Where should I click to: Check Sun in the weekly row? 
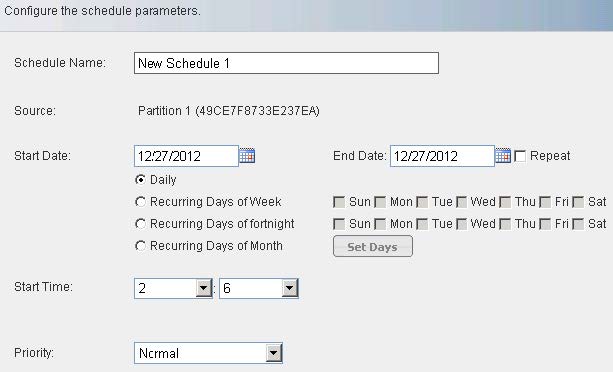(339, 202)
